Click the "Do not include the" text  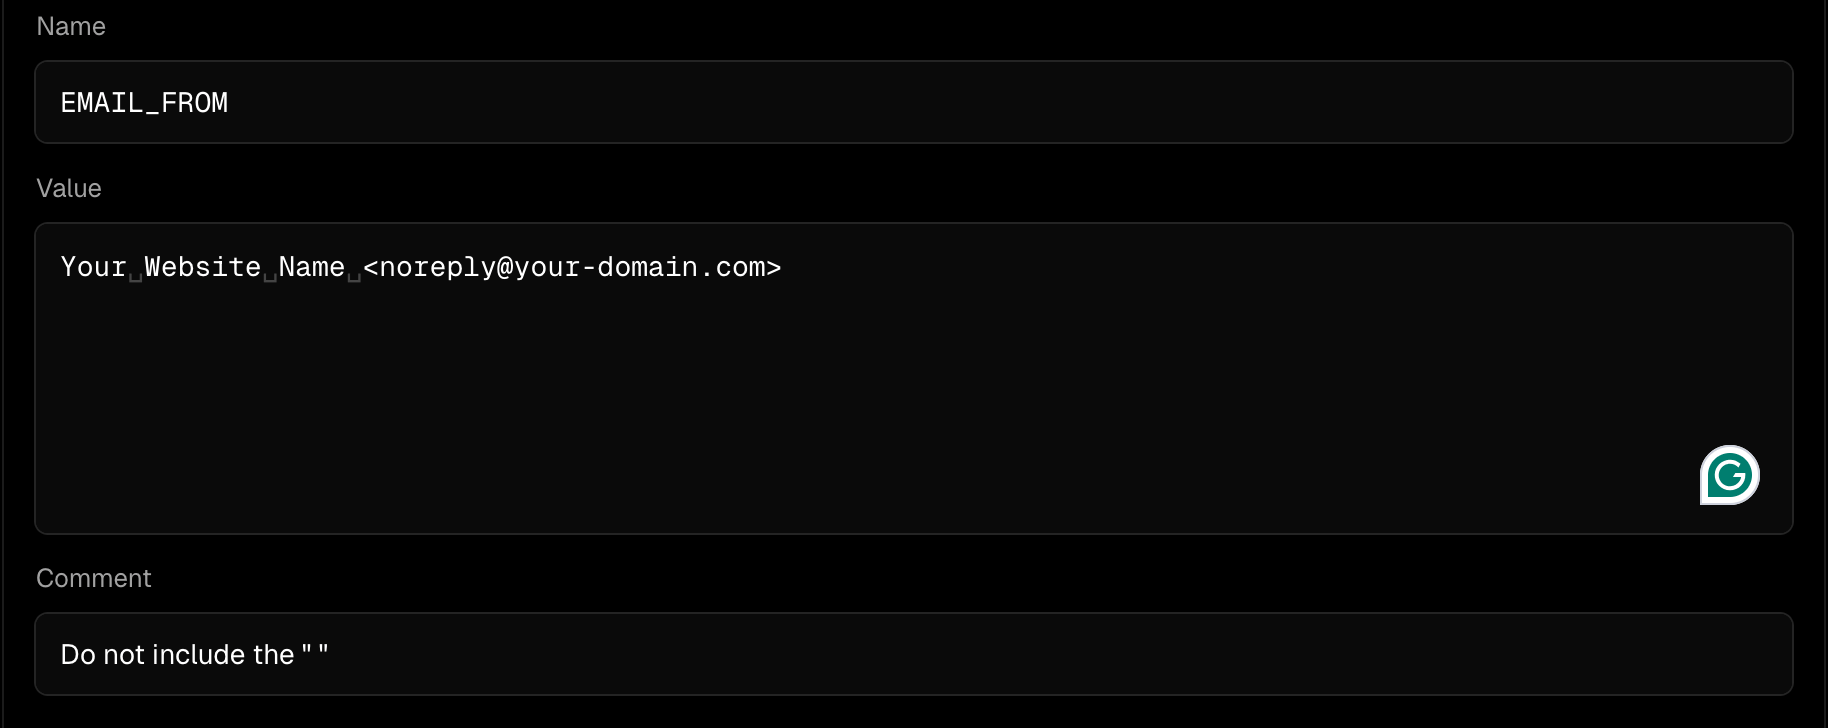177,654
